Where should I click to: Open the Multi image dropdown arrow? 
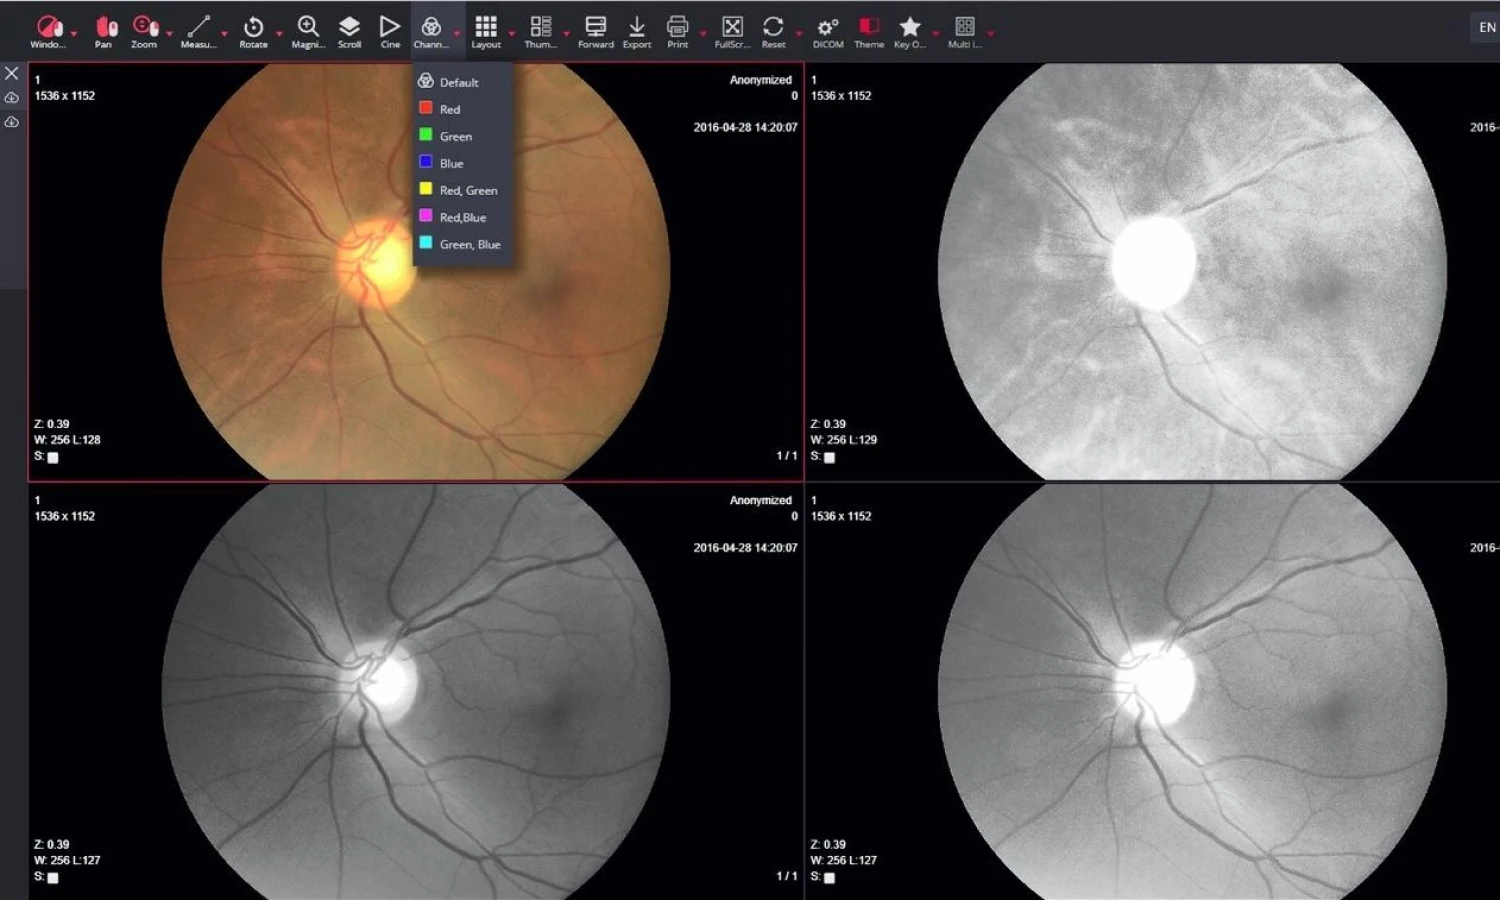[991, 33]
